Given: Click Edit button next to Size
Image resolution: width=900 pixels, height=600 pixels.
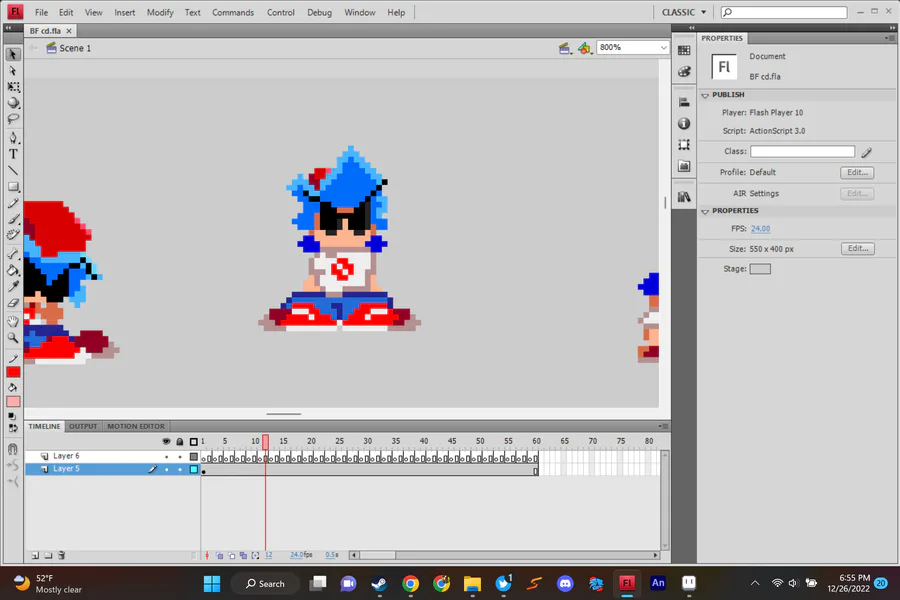Looking at the screenshot, I should pyautogui.click(x=857, y=249).
